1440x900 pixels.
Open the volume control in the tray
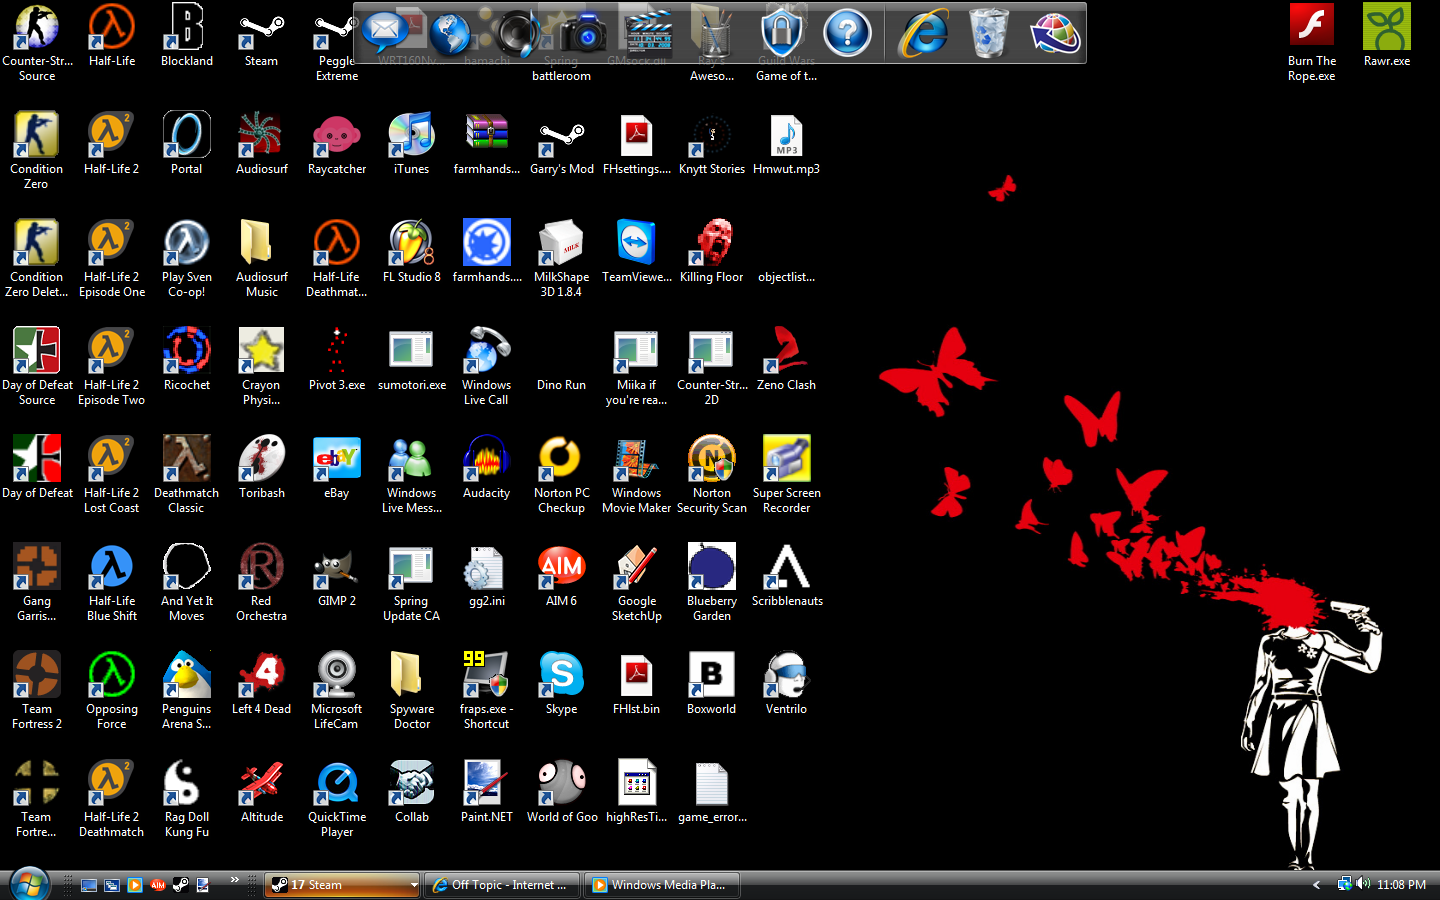click(1363, 884)
